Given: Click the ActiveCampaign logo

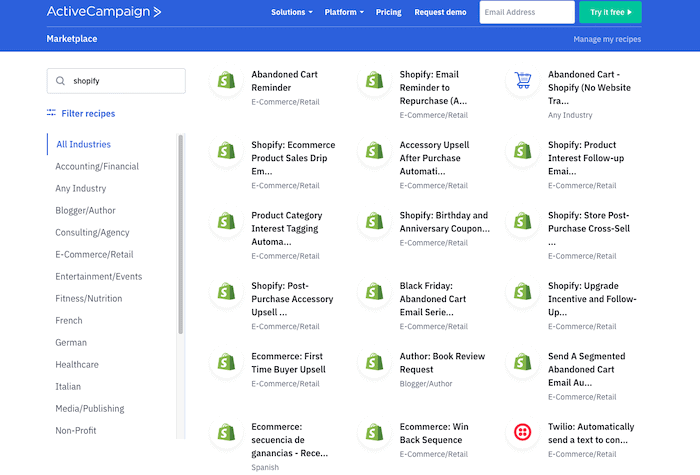Looking at the screenshot, I should click(x=104, y=12).
